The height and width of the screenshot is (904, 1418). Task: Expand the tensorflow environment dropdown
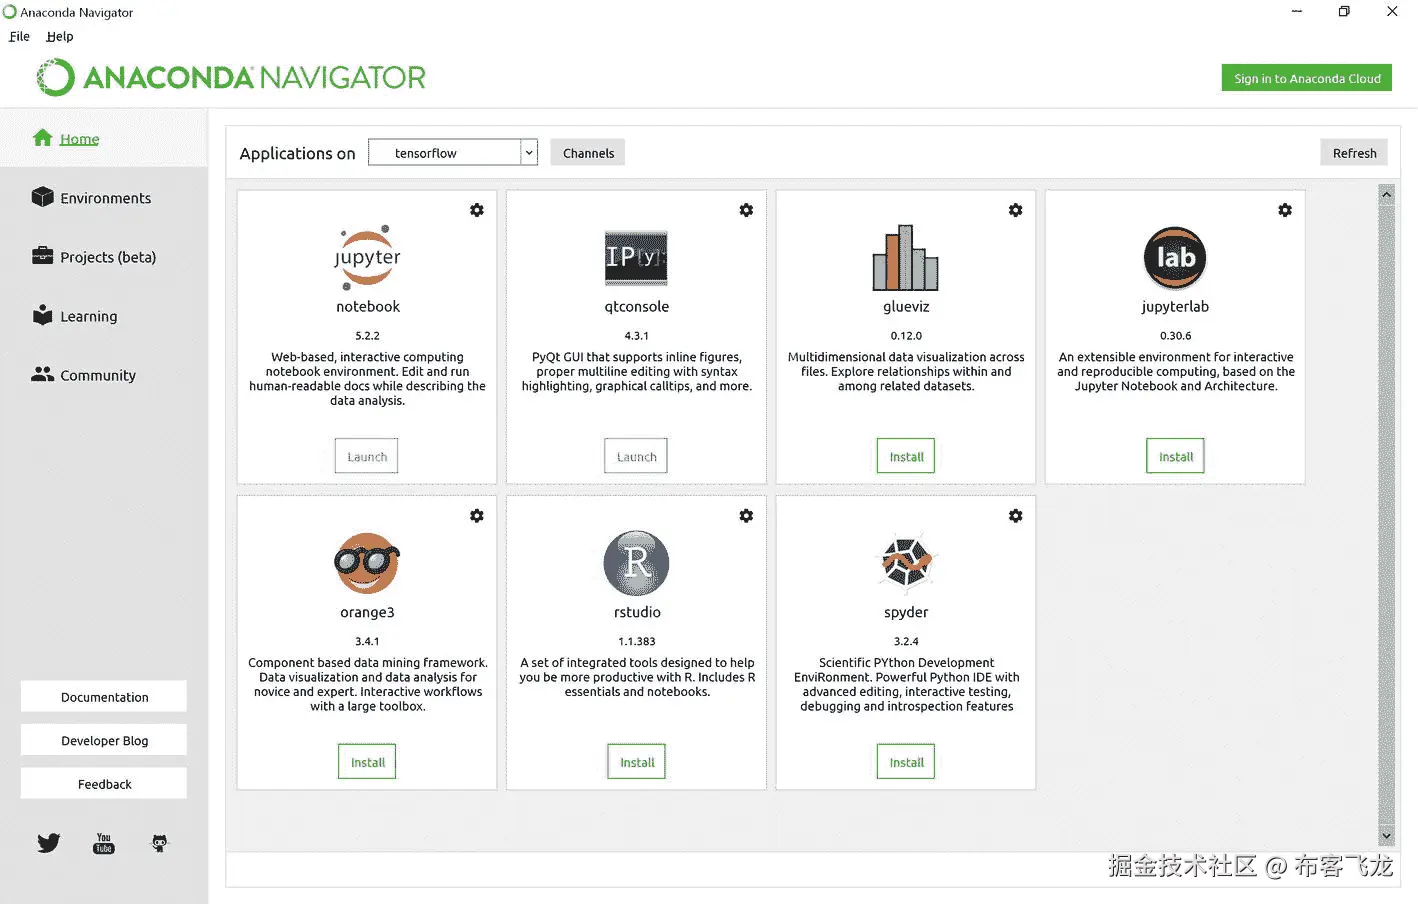[529, 153]
